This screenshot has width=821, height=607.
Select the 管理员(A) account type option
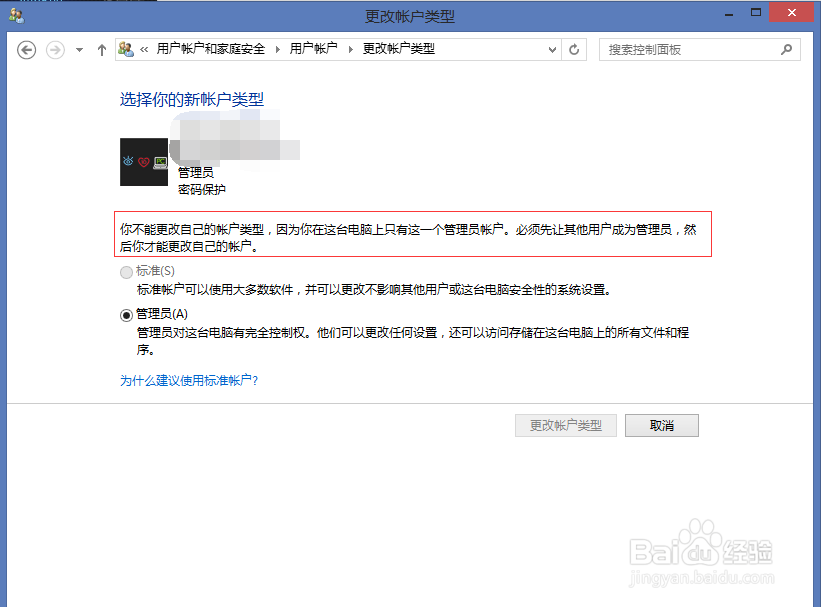tap(127, 313)
